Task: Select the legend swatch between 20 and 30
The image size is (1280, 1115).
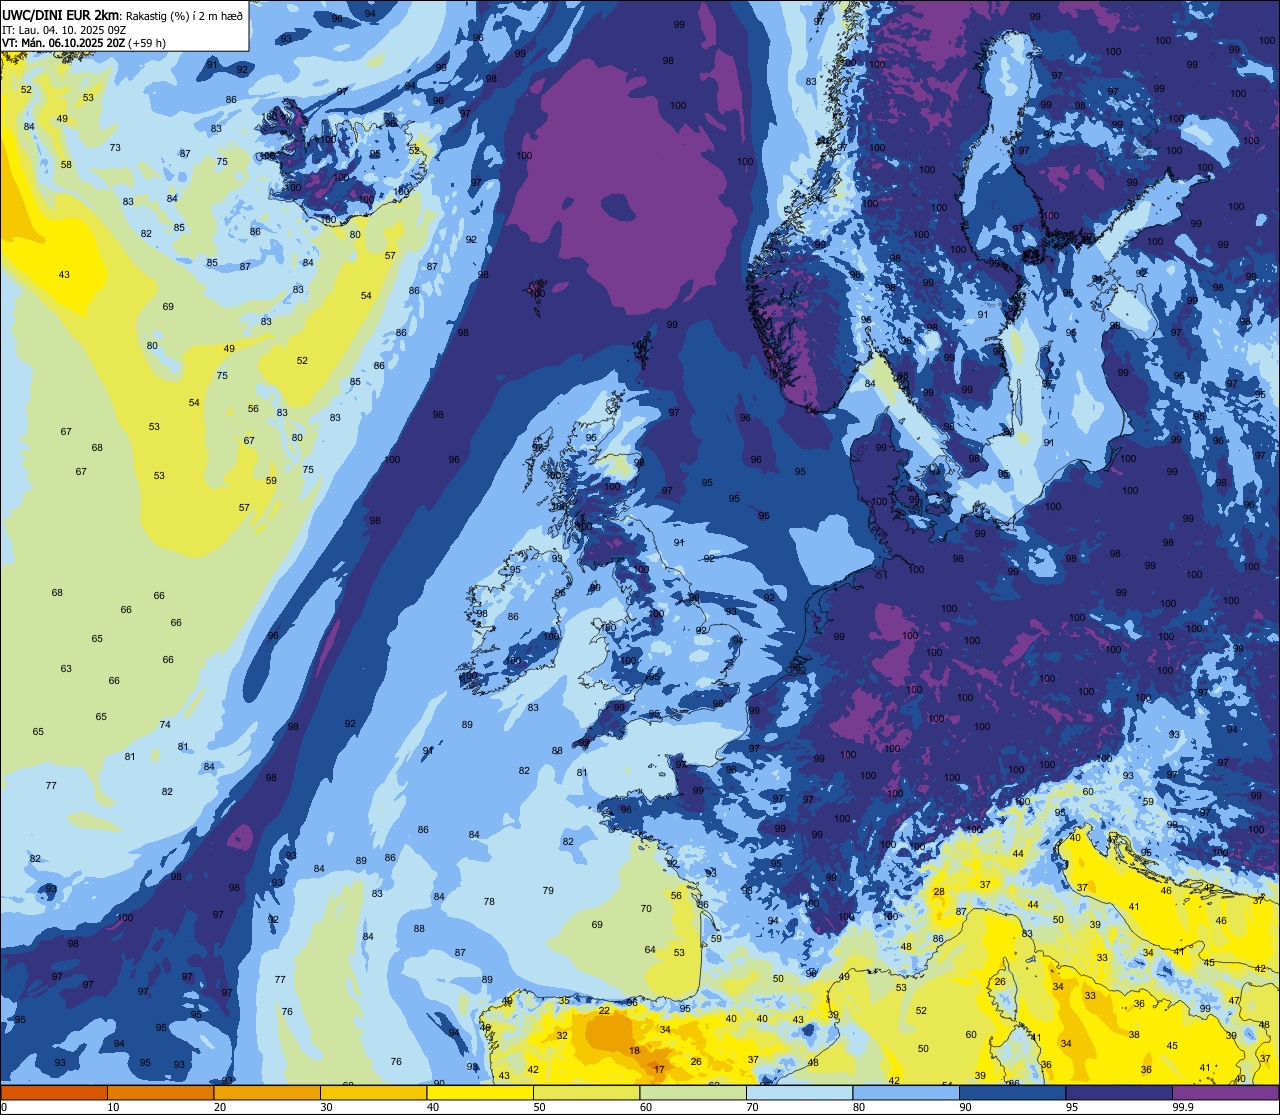Action: point(267,1092)
